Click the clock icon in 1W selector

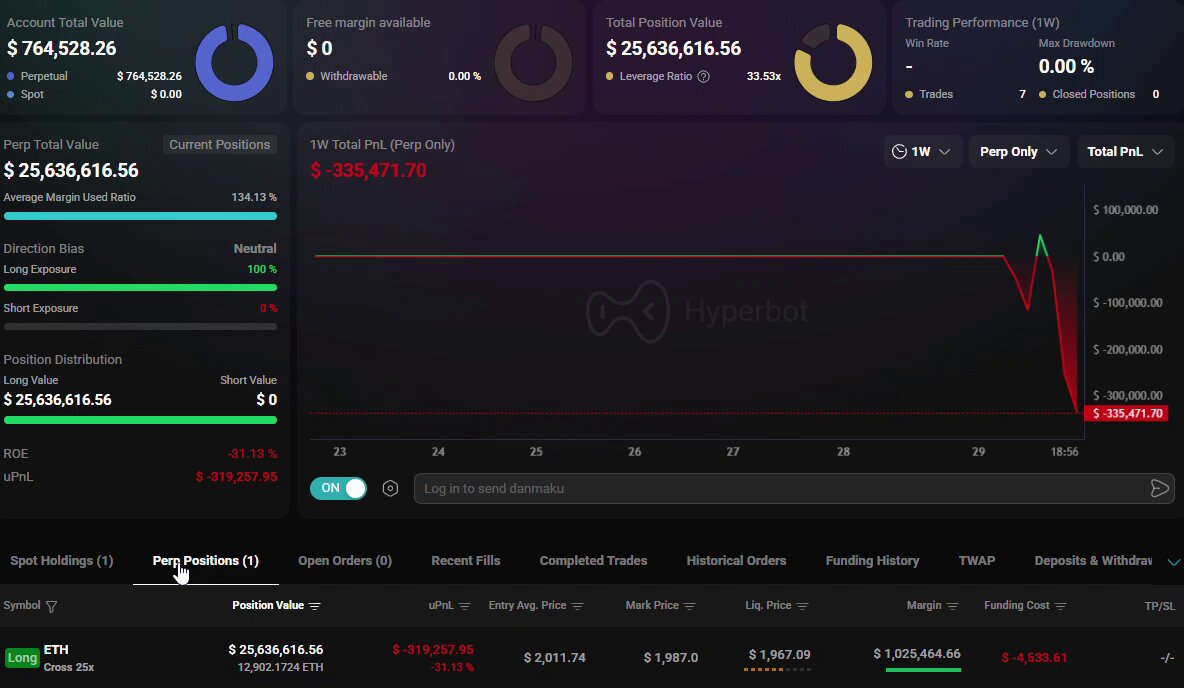(x=899, y=152)
